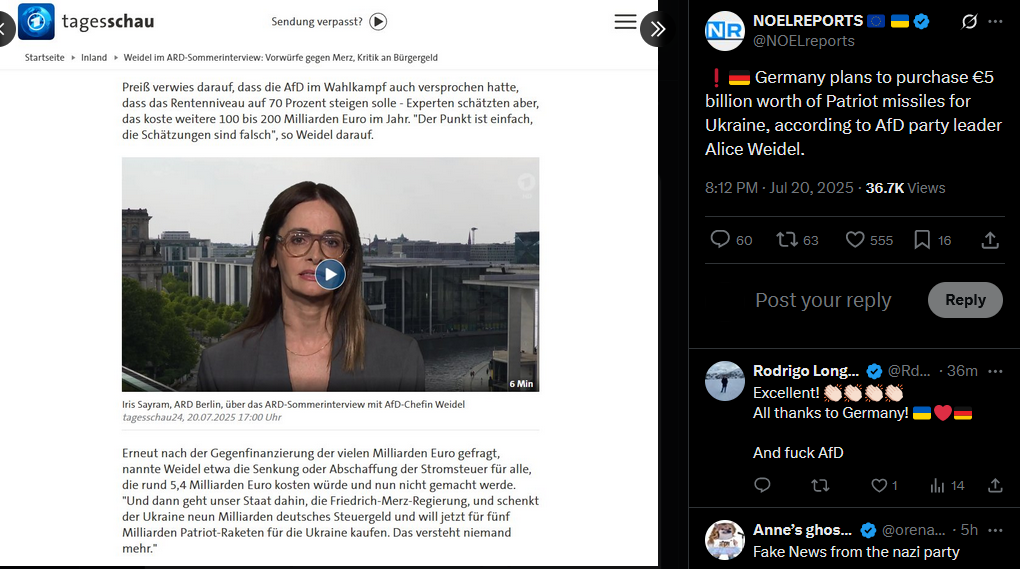Open more options on Anne's reply
The height and width of the screenshot is (569, 1020).
[995, 531]
